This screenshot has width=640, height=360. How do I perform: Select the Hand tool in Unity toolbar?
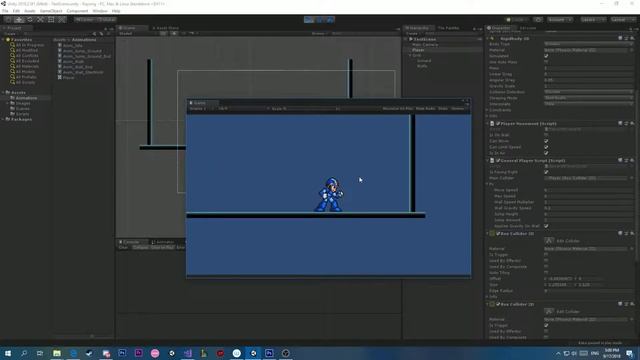(8, 19)
